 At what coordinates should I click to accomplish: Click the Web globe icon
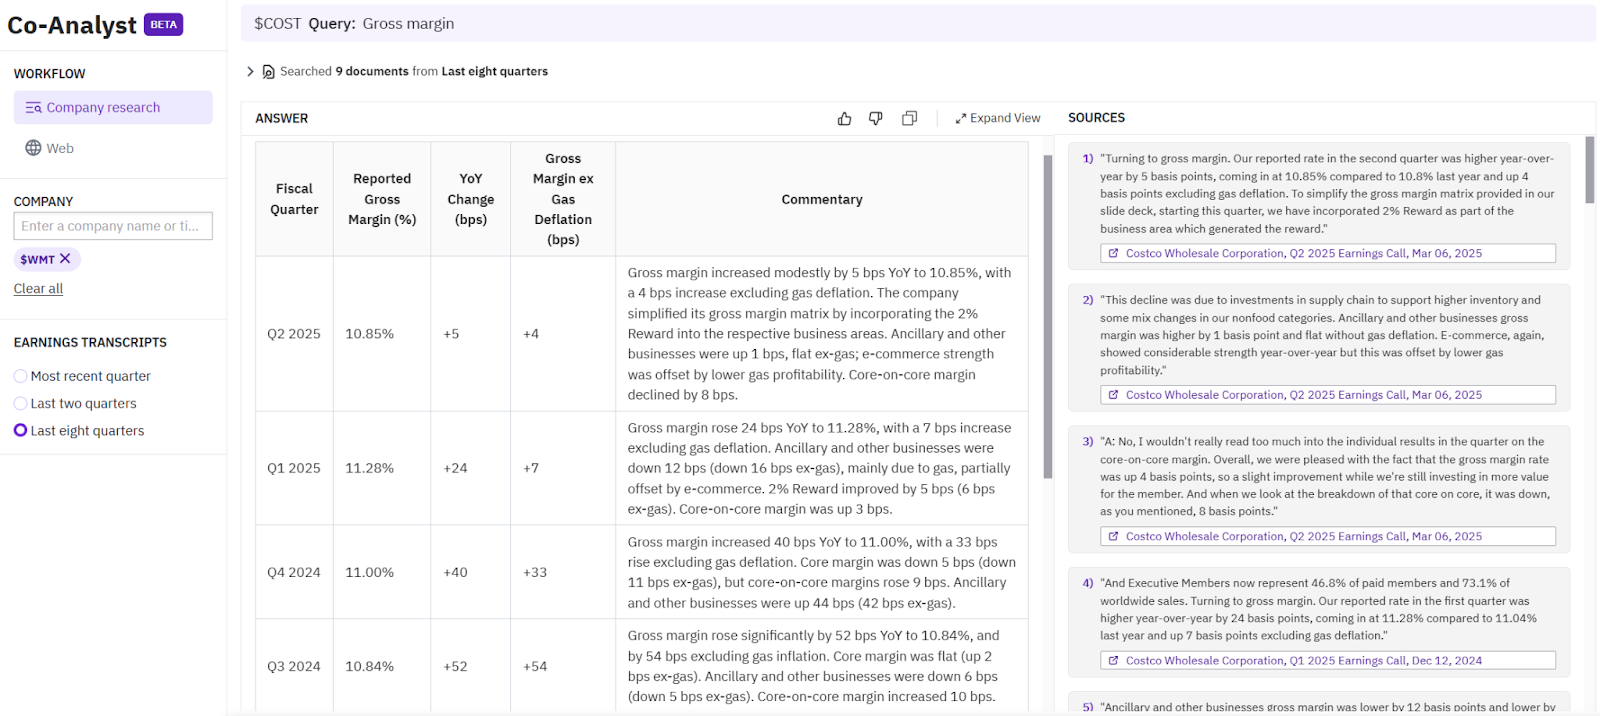tap(33, 148)
